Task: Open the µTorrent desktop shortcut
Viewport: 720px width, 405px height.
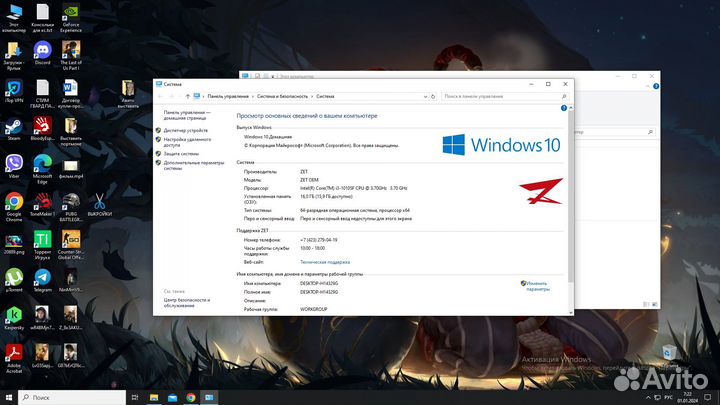Action: pyautogui.click(x=14, y=281)
